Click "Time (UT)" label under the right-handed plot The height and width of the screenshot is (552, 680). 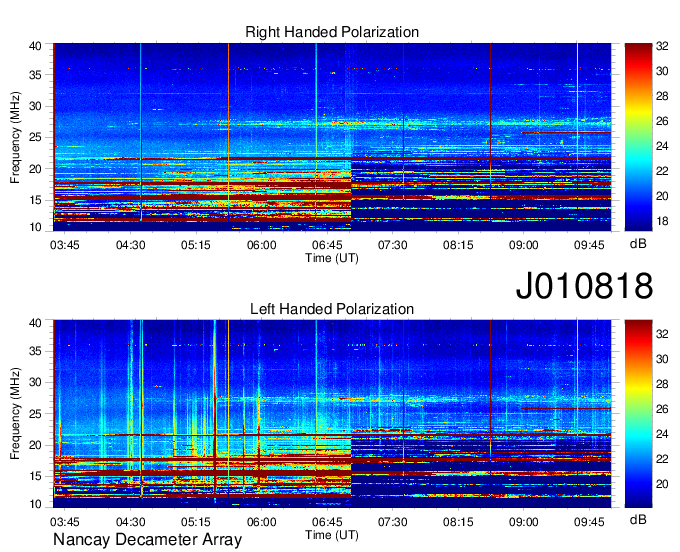332,258
